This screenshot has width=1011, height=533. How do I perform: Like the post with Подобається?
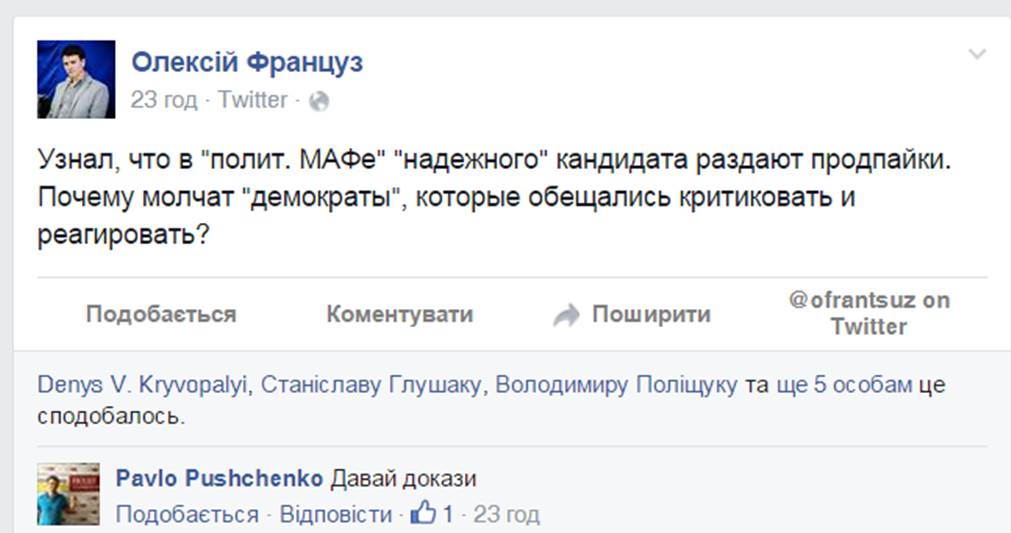[x=161, y=315]
